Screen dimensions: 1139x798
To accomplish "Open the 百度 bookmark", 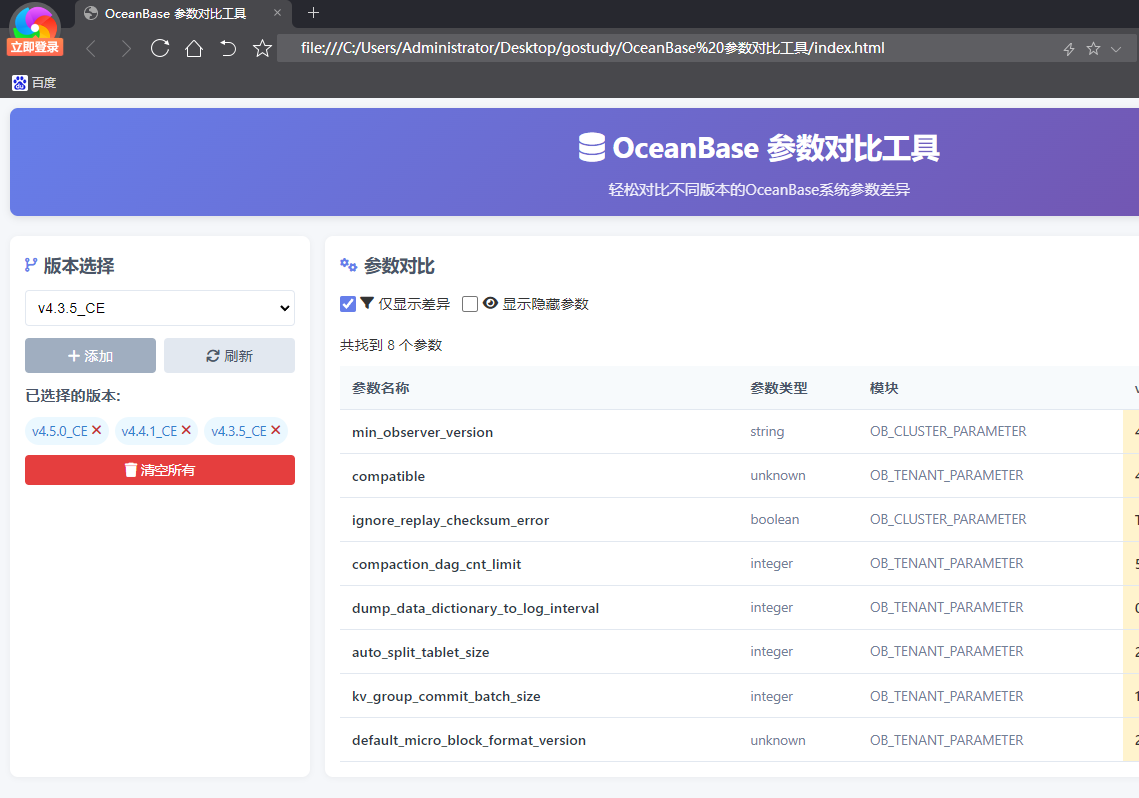I will pyautogui.click(x=34, y=83).
